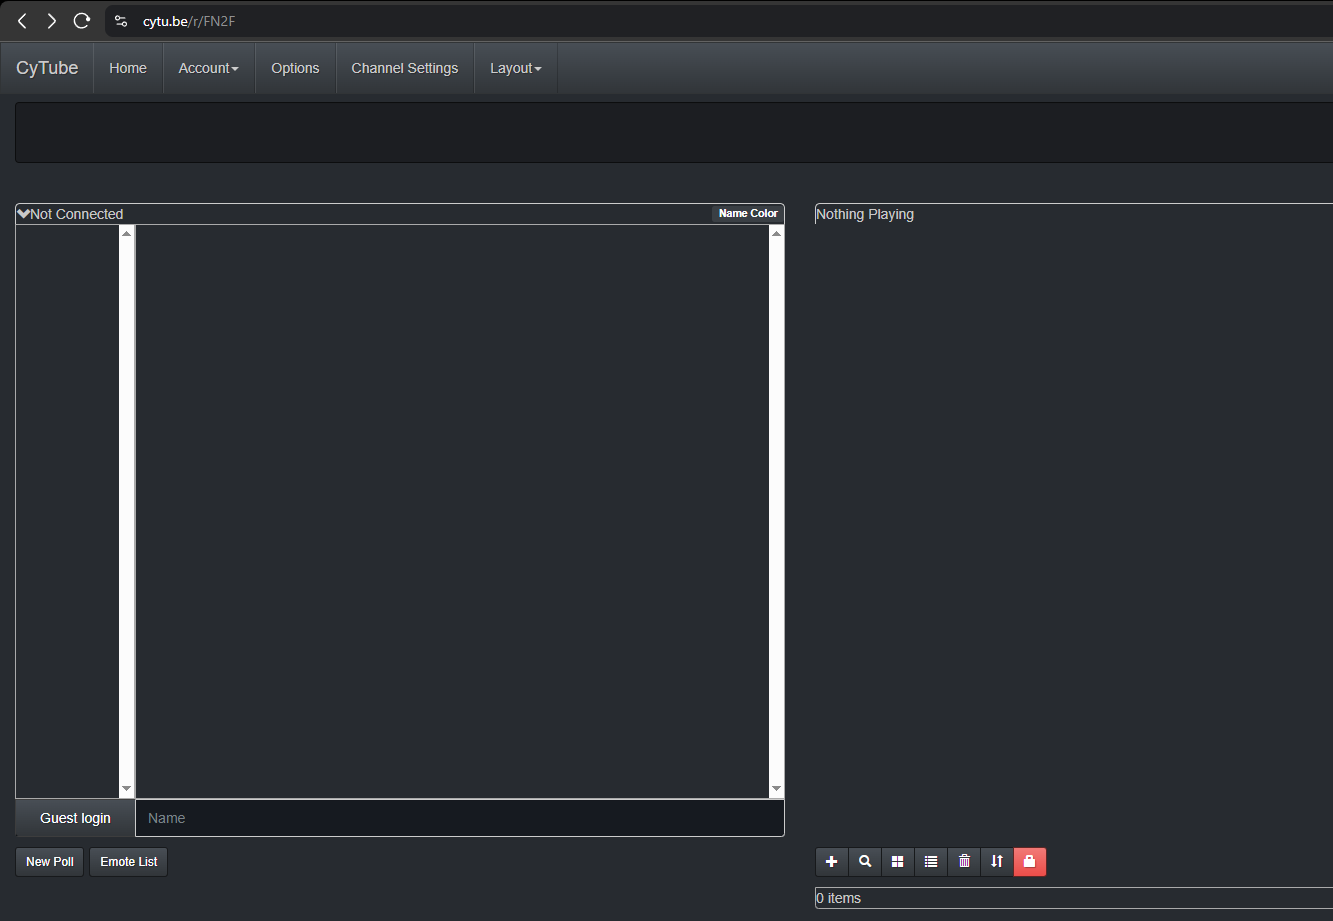This screenshot has height=921, width=1333.
Task: Click the user list scrollbar up arrow
Action: [x=126, y=233]
